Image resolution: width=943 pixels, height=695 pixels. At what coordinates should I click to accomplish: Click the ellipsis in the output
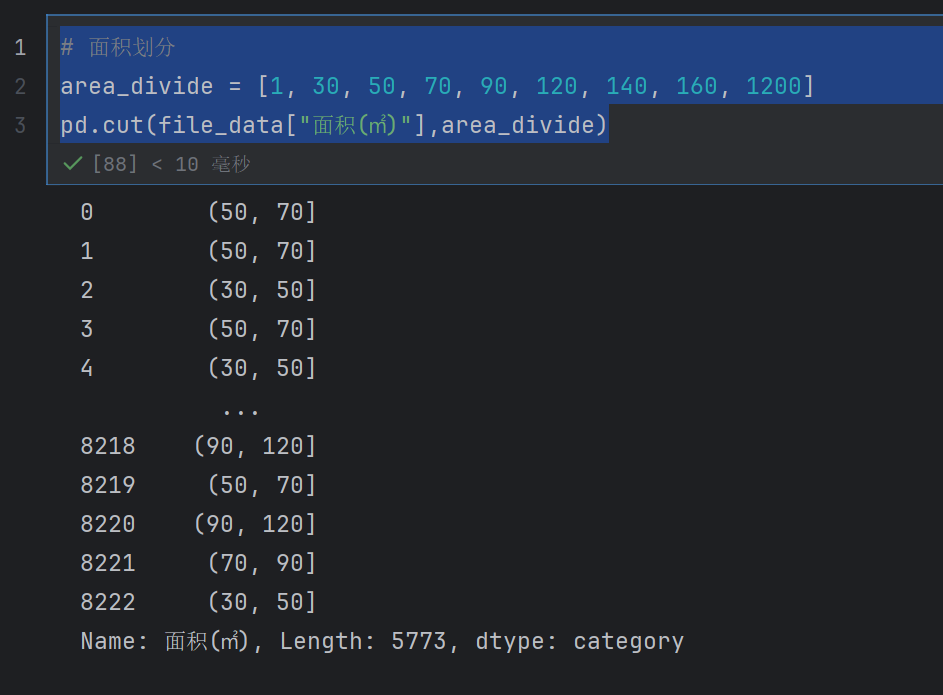pyautogui.click(x=240, y=412)
